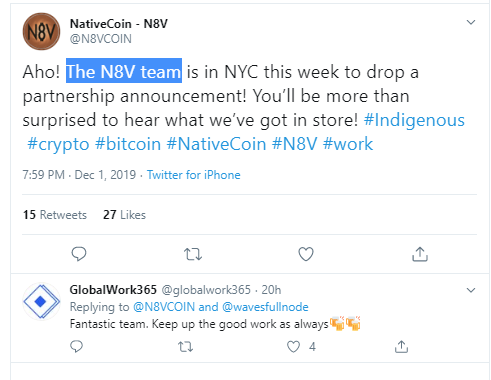
Task: View the 27 Likes list
Action: coord(124,215)
